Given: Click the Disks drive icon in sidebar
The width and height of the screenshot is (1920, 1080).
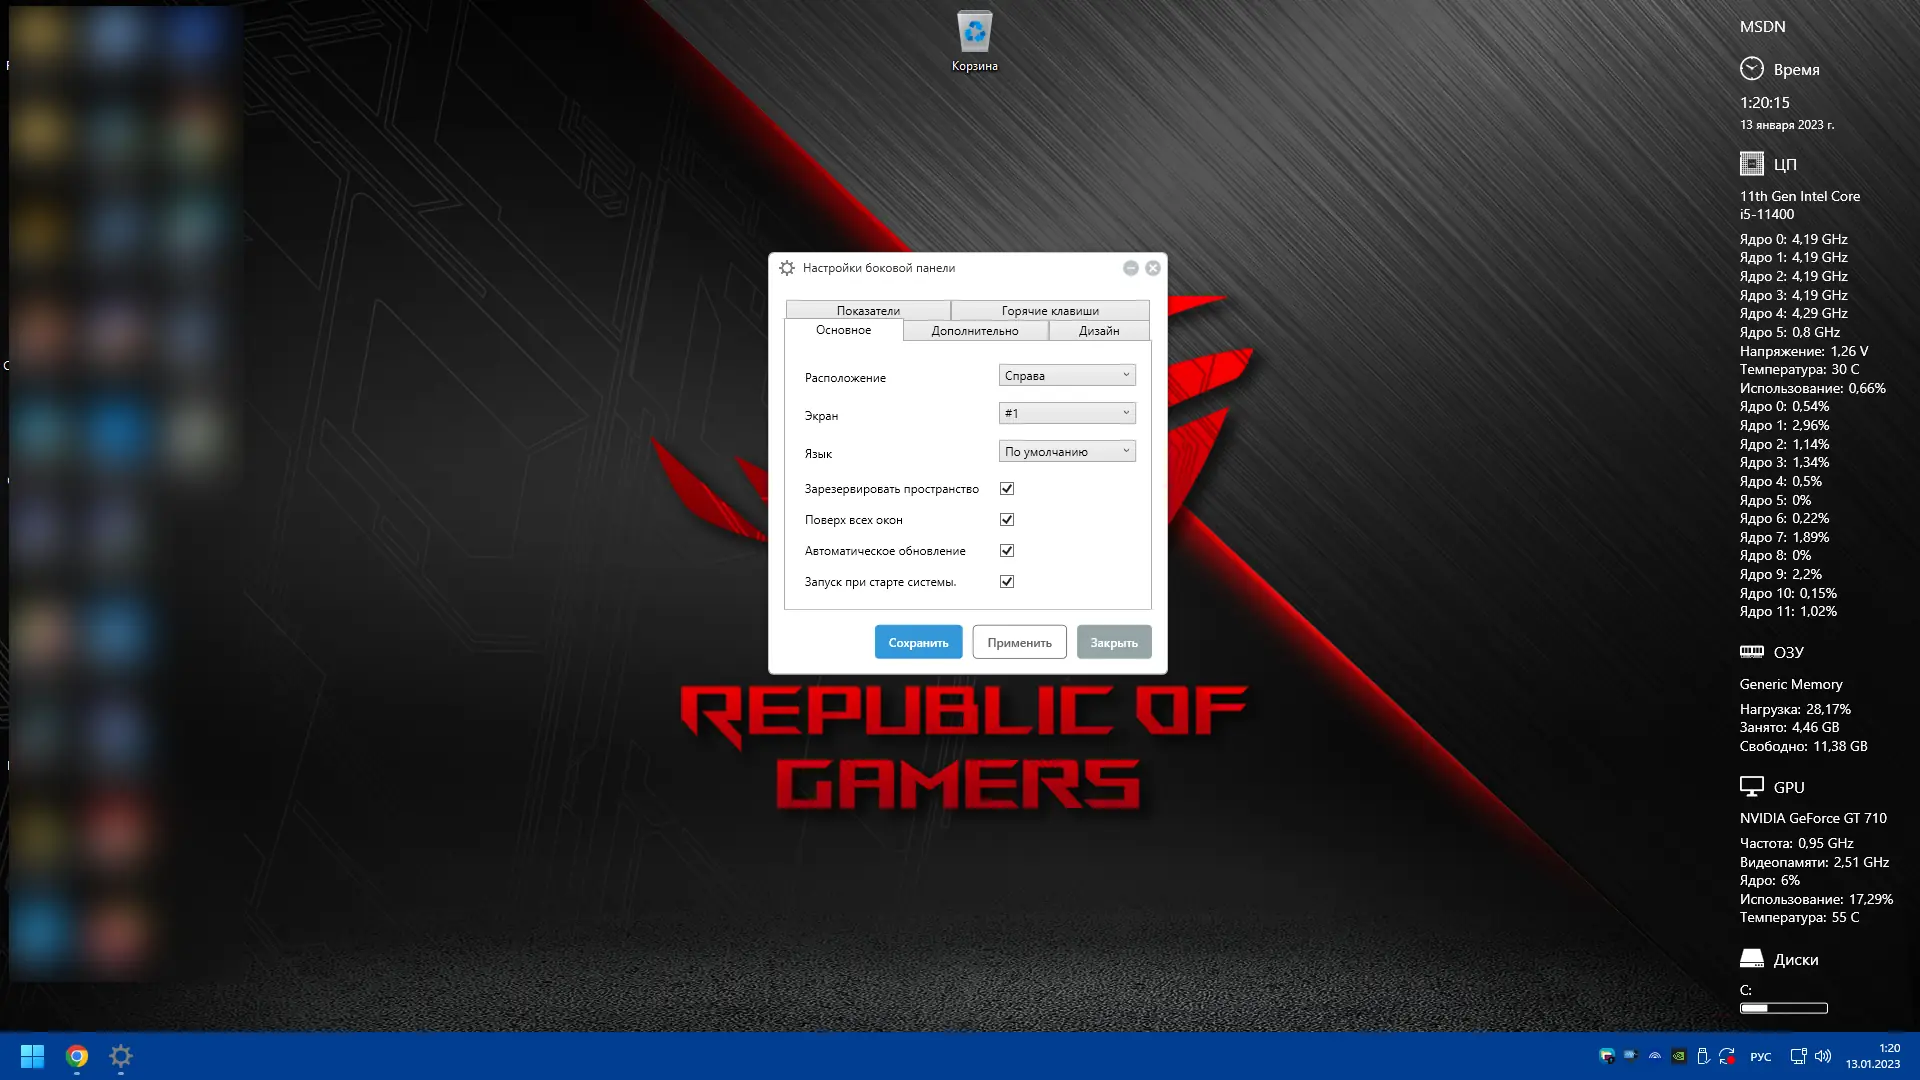Looking at the screenshot, I should coord(1751,959).
